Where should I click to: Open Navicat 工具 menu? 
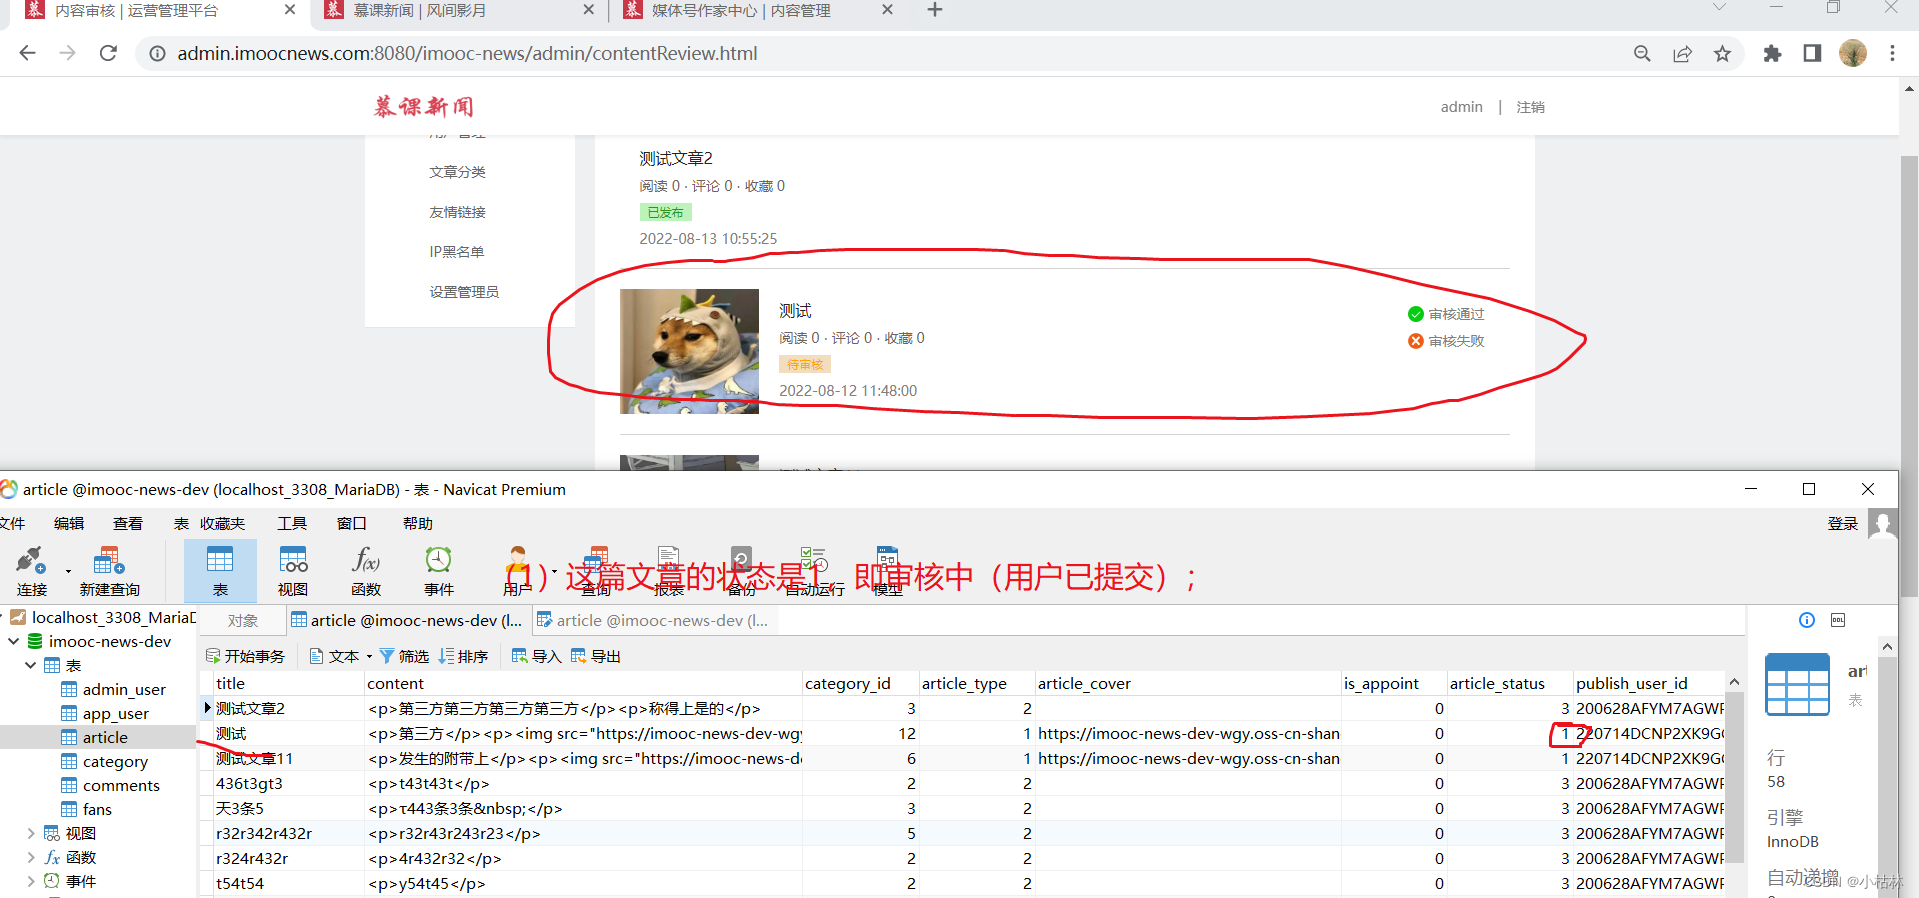(292, 523)
